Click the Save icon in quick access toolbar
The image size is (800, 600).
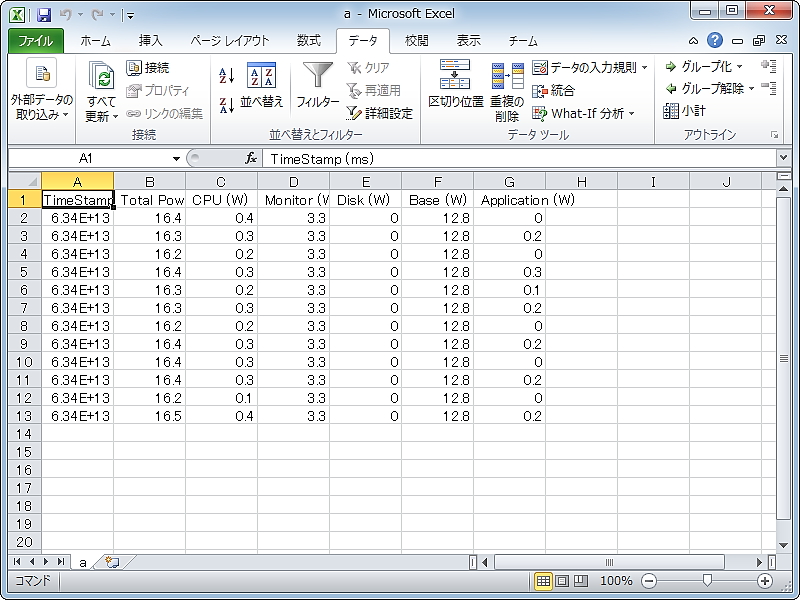[44, 15]
